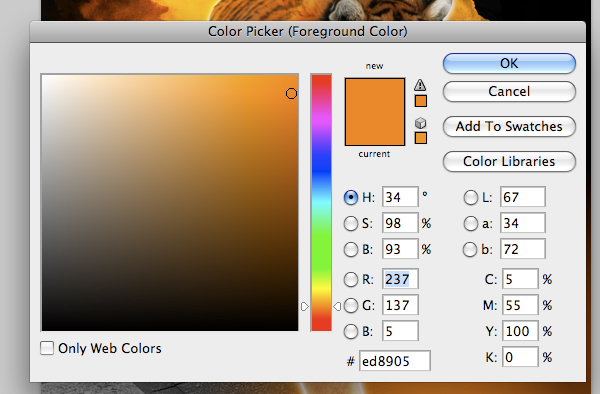Select the blue B radio button

tap(351, 331)
